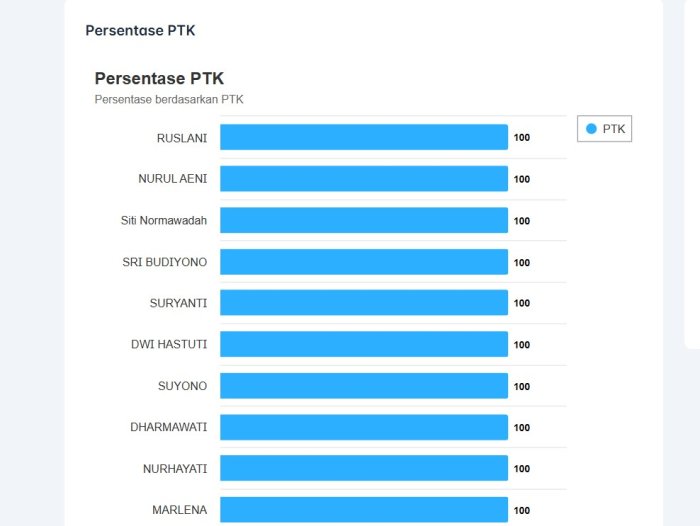Click the bold Persentase PTK chart title
The width and height of the screenshot is (700, 526).
159,78
